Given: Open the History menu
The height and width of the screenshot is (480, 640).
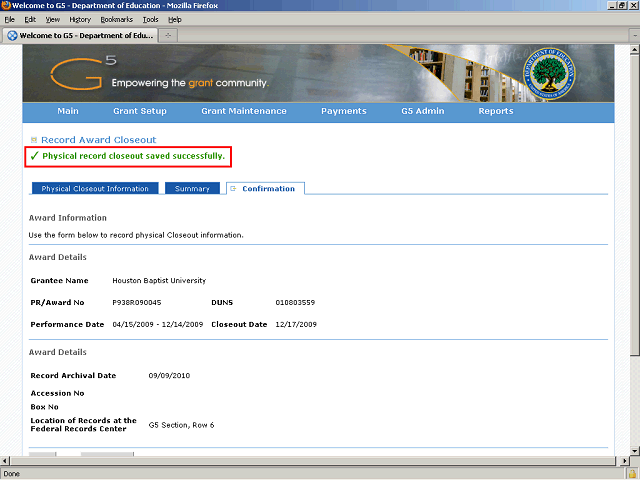Looking at the screenshot, I should 80,20.
